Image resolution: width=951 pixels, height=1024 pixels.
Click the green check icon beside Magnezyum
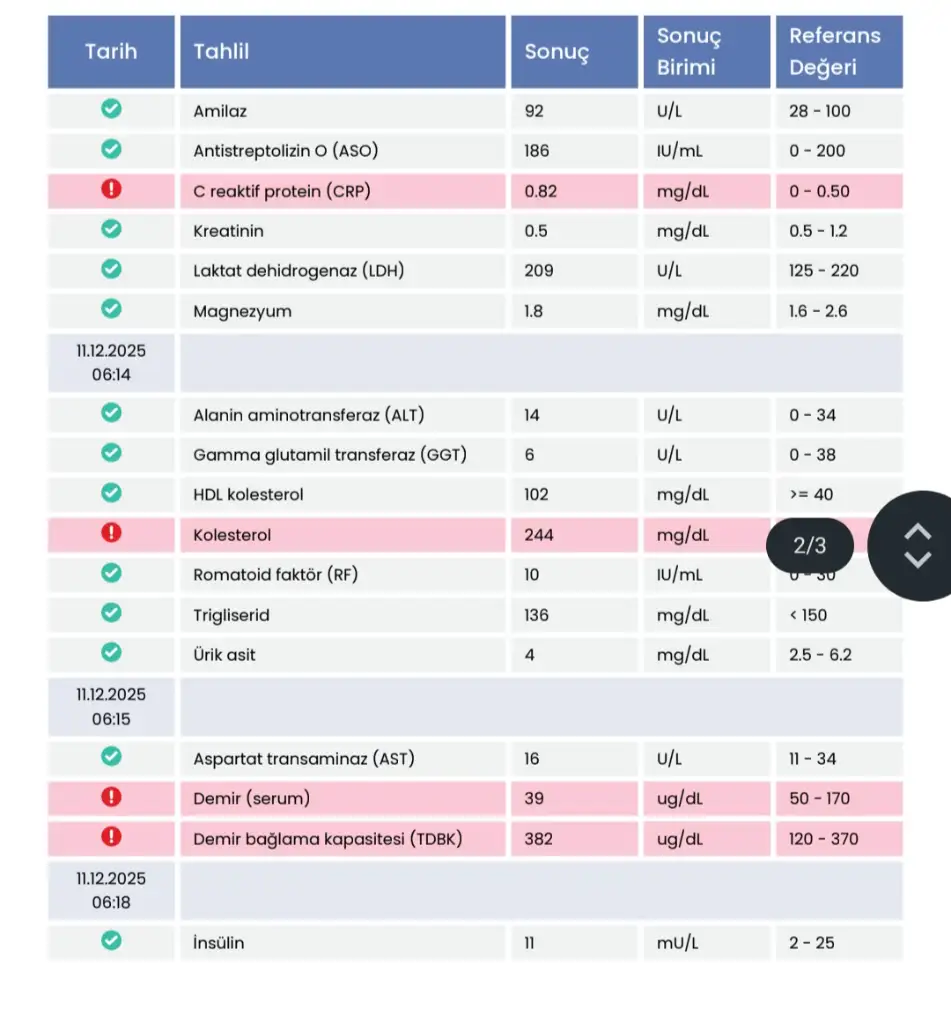tap(112, 310)
